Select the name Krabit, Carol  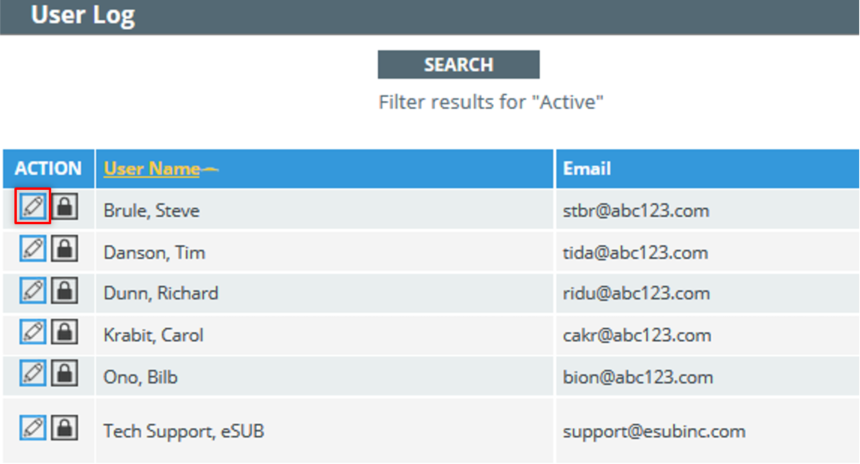coord(154,335)
